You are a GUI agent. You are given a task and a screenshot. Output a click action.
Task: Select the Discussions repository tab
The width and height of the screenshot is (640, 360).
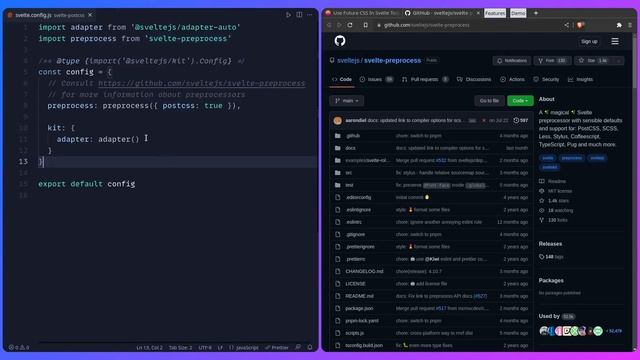[x=474, y=79]
